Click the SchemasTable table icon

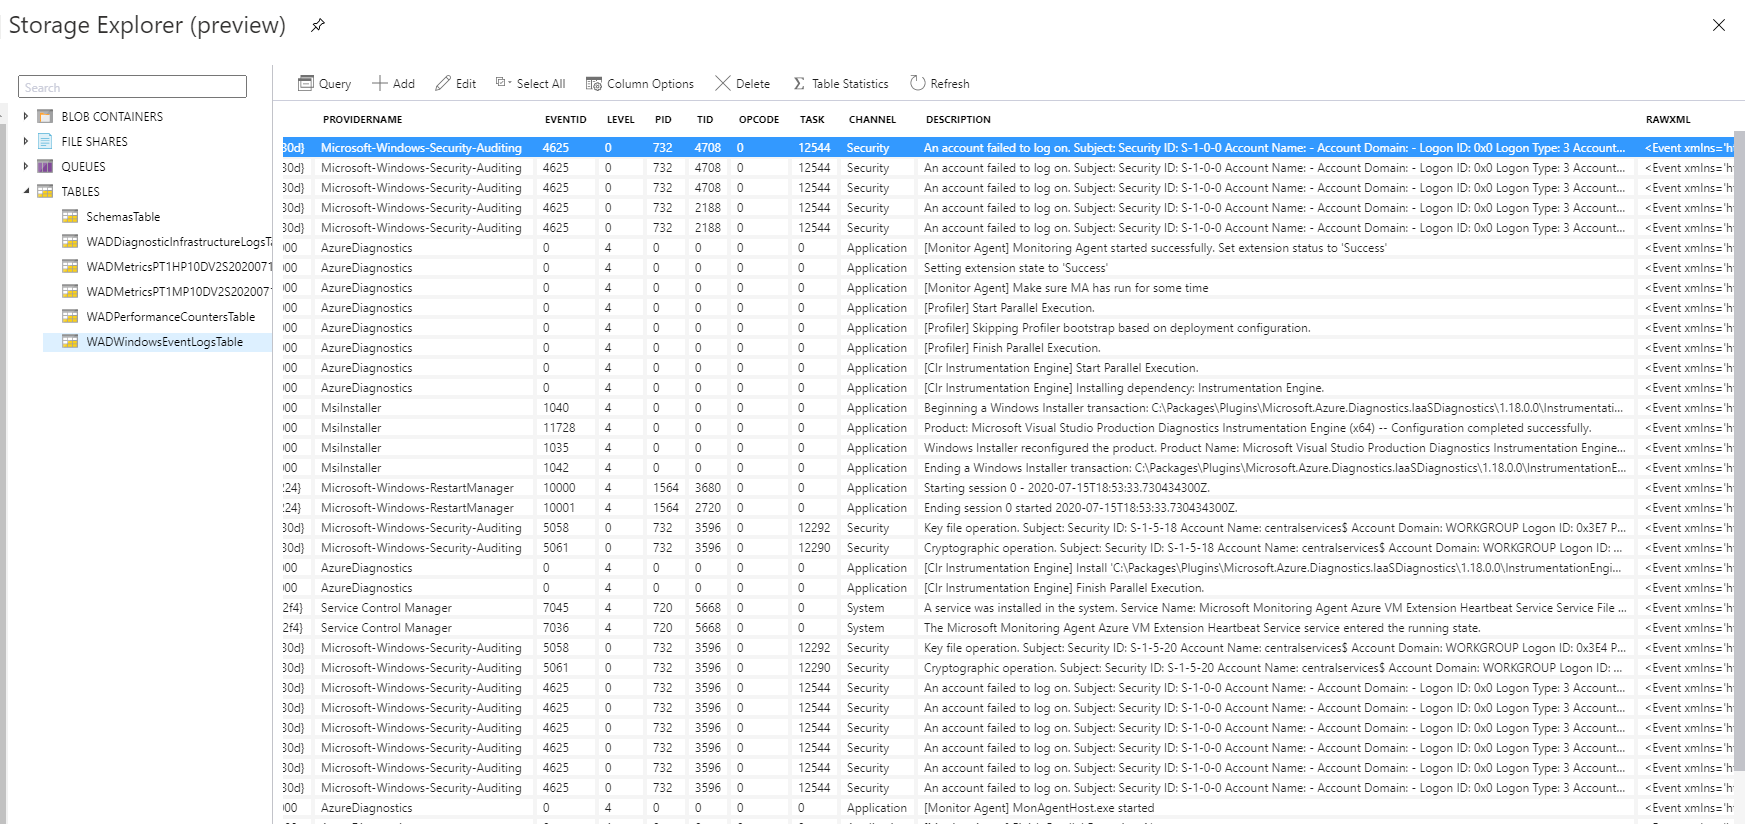tap(70, 216)
